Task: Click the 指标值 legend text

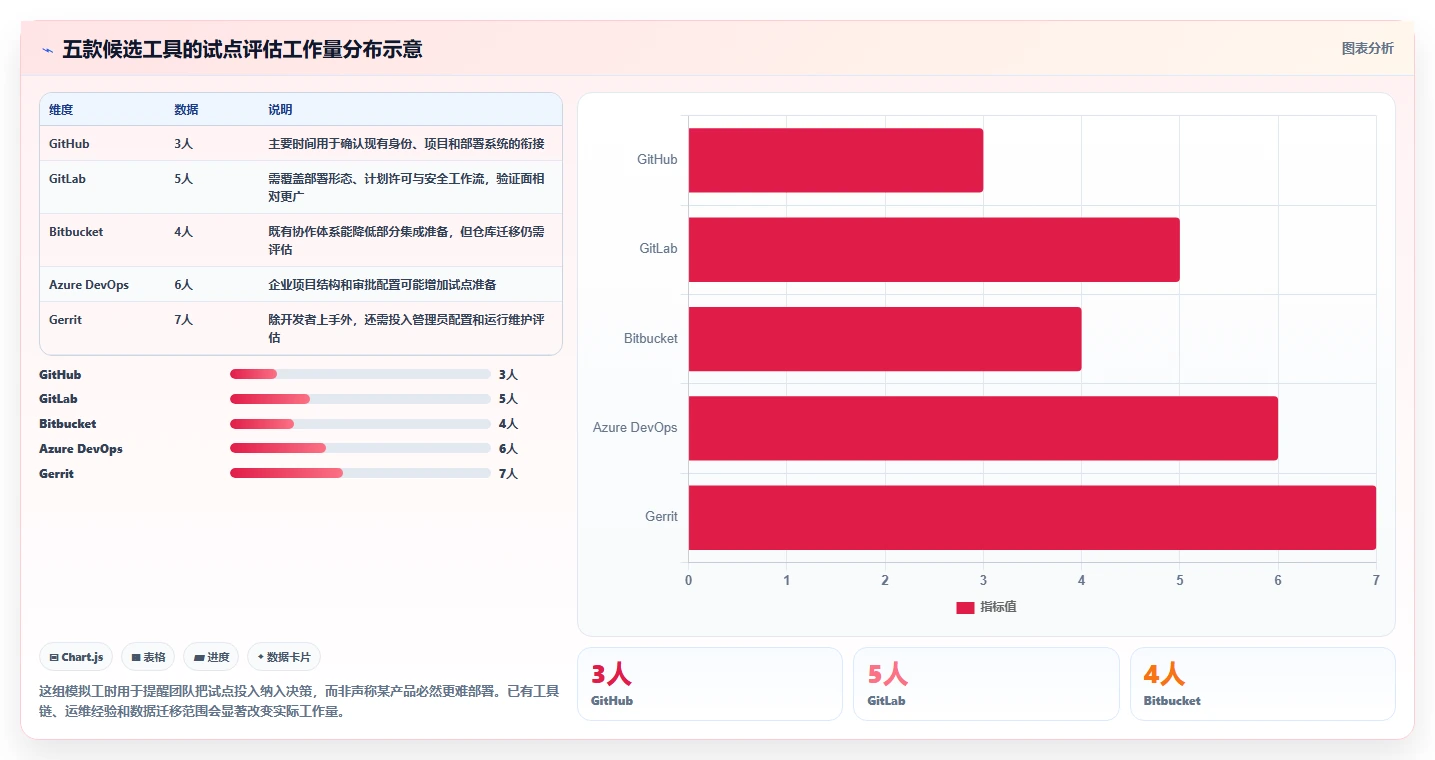Action: click(x=998, y=607)
